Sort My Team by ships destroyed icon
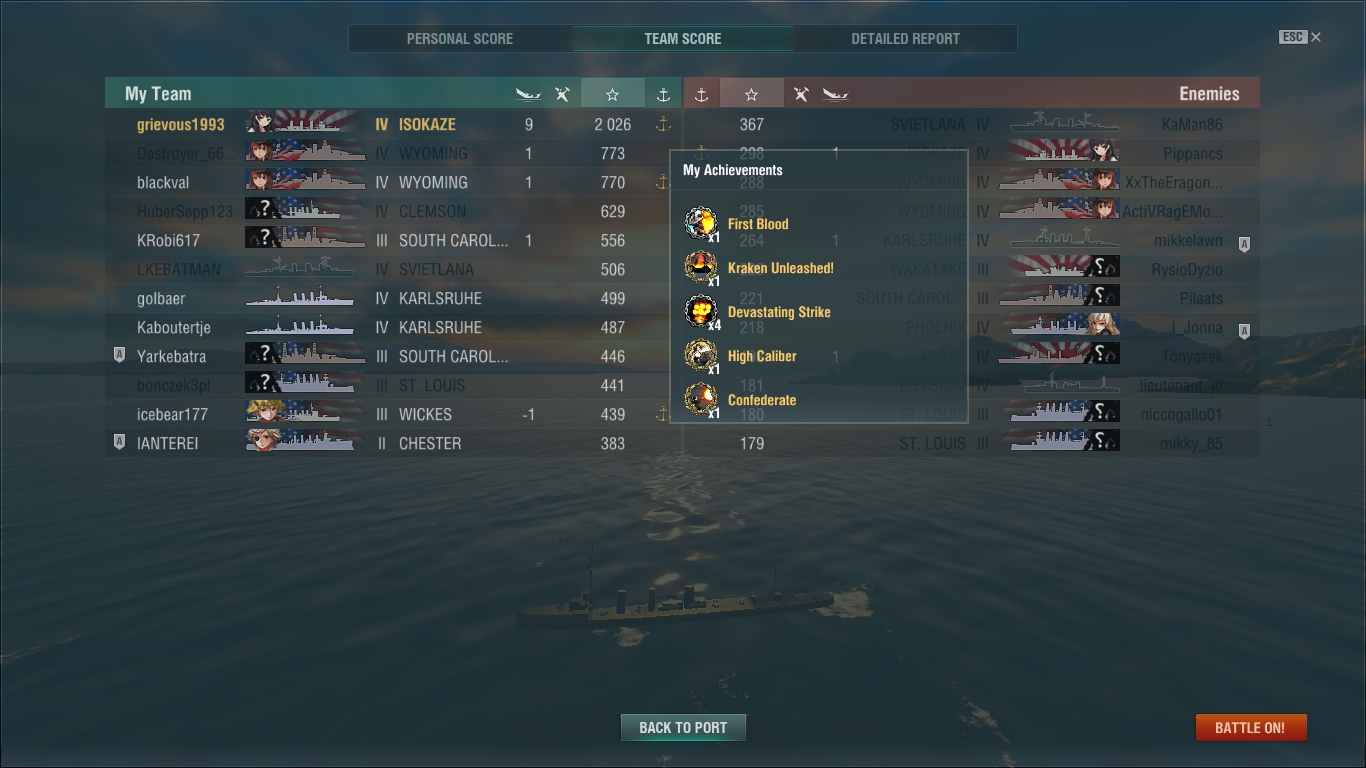The image size is (1366, 768). [528, 94]
